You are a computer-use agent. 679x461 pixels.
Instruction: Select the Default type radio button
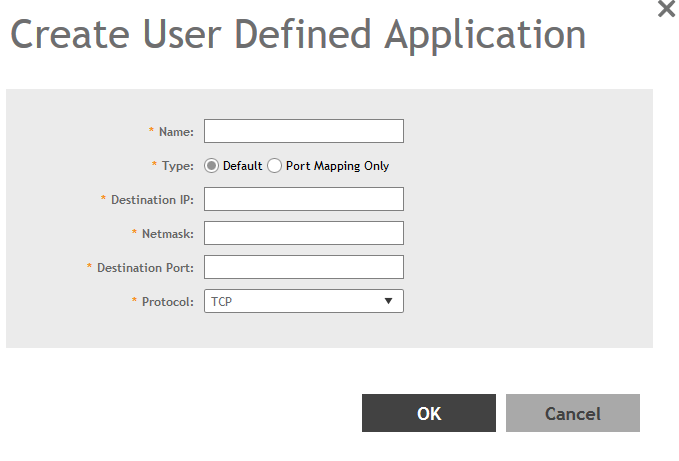coord(212,166)
